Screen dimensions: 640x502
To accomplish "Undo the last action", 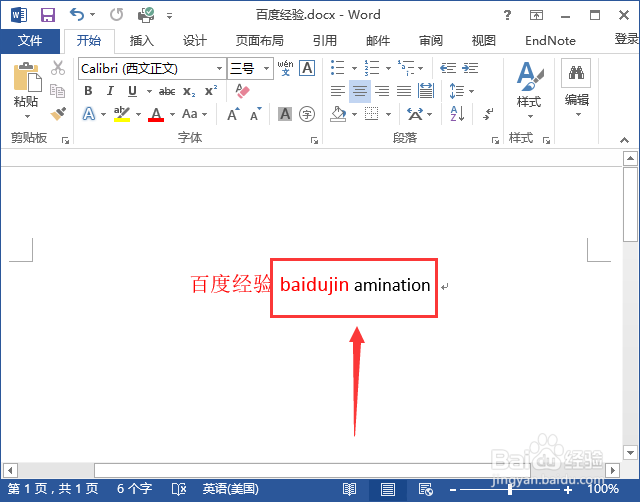I will [77, 15].
